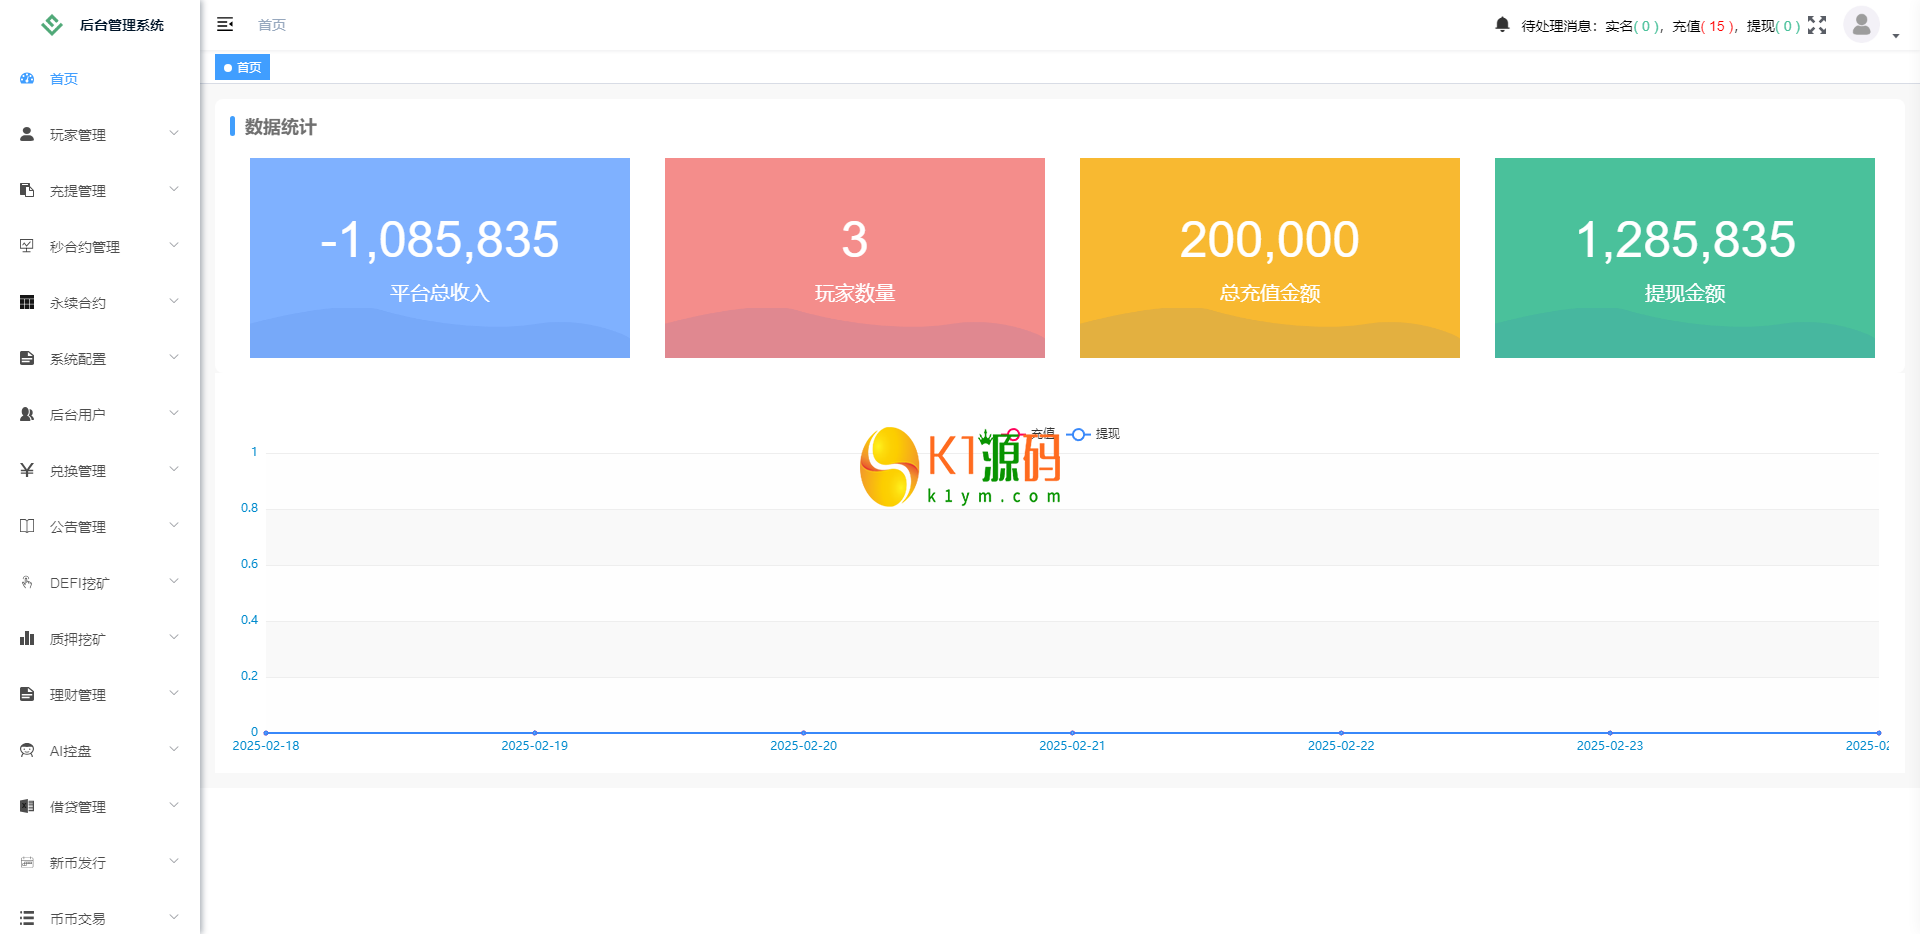Viewport: 1920px width, 934px height.
Task: Expand the 系统配置 menu
Action: click(x=100, y=358)
